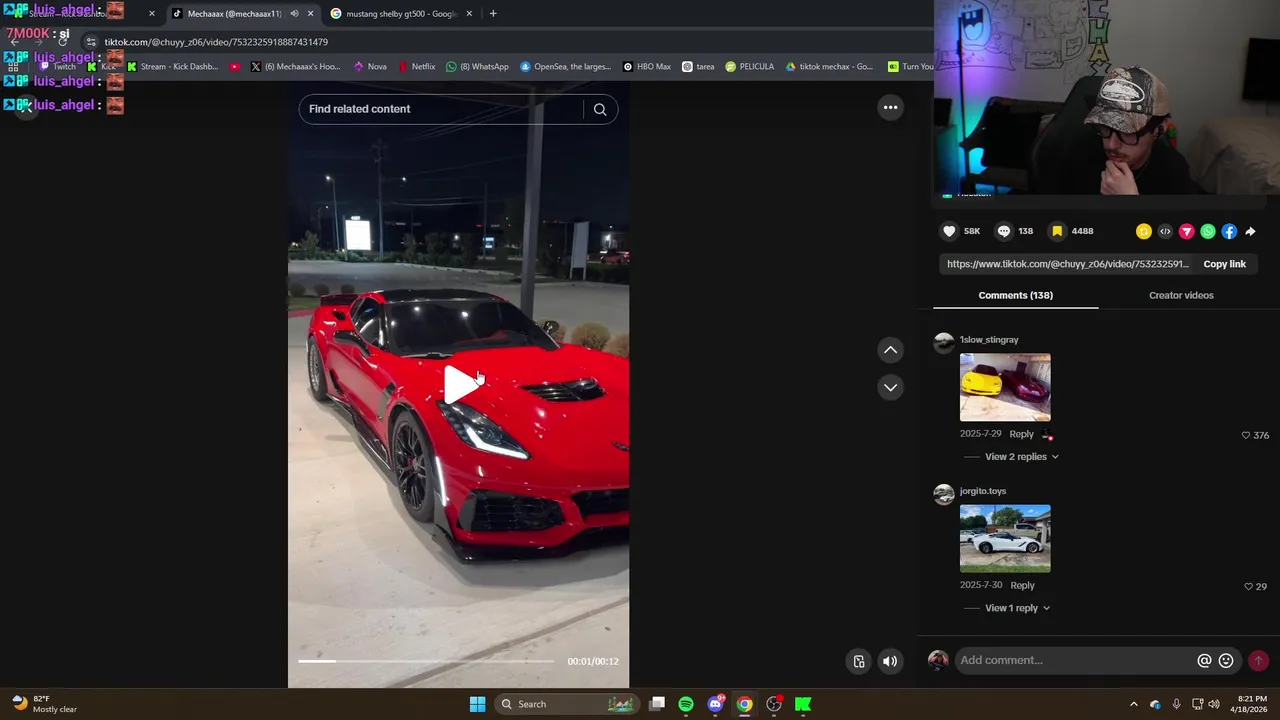The width and height of the screenshot is (1280, 720).
Task: Reply to jorgito.toys comment
Action: click(x=1022, y=585)
